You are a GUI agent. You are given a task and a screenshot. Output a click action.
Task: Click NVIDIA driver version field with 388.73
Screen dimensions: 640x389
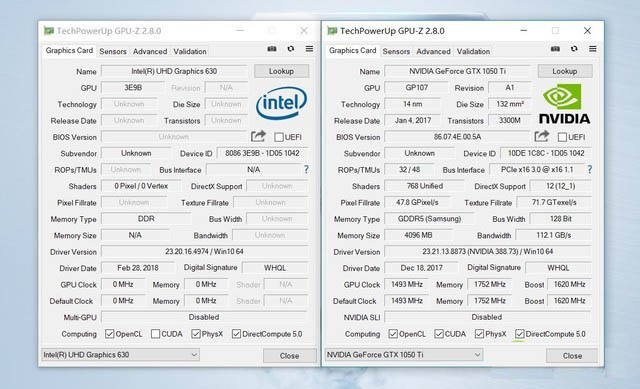tap(488, 251)
